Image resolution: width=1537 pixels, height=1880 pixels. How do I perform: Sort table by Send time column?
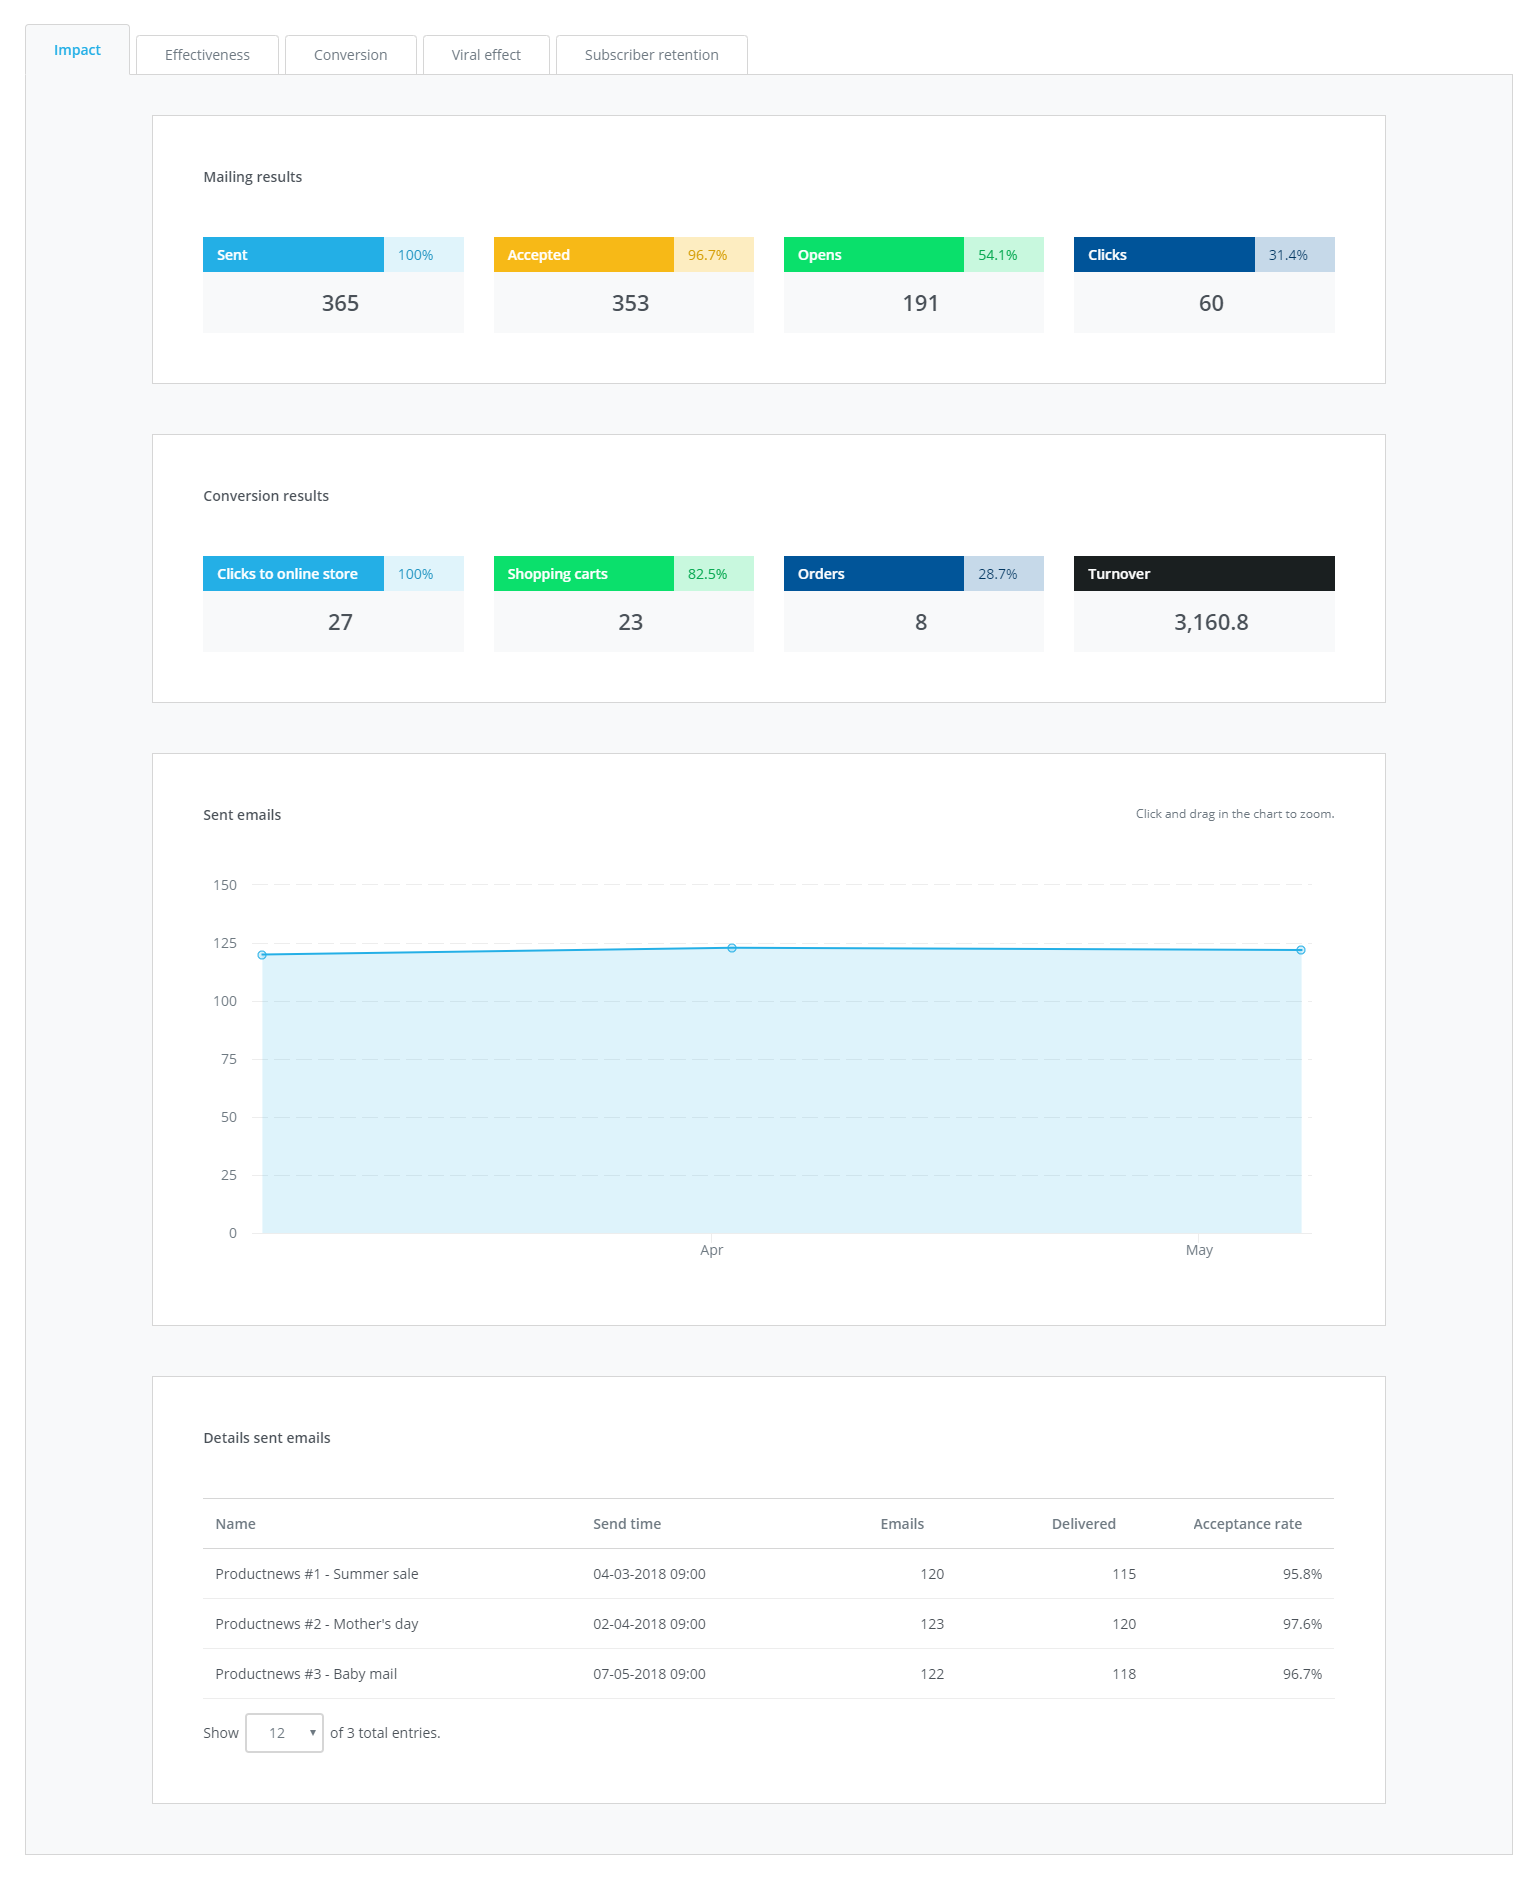point(627,1524)
